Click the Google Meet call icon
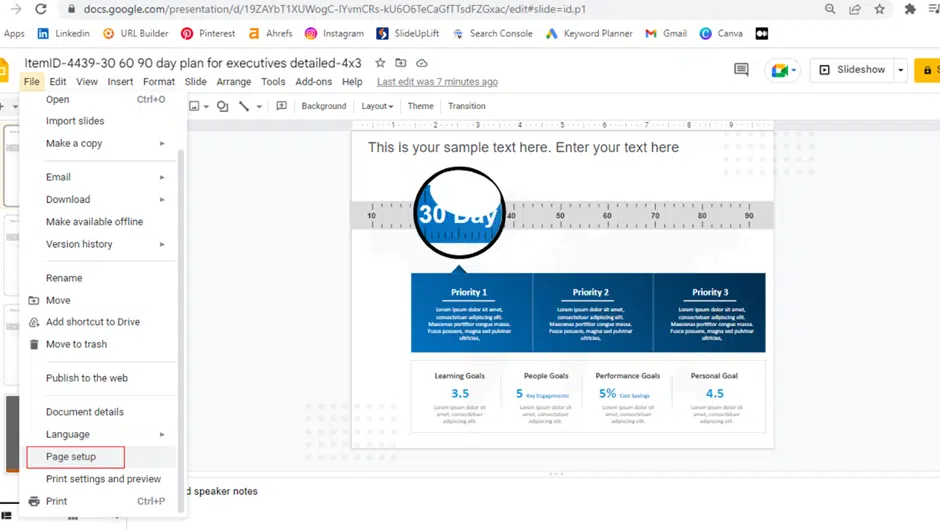The image size is (940, 529). 781,71
